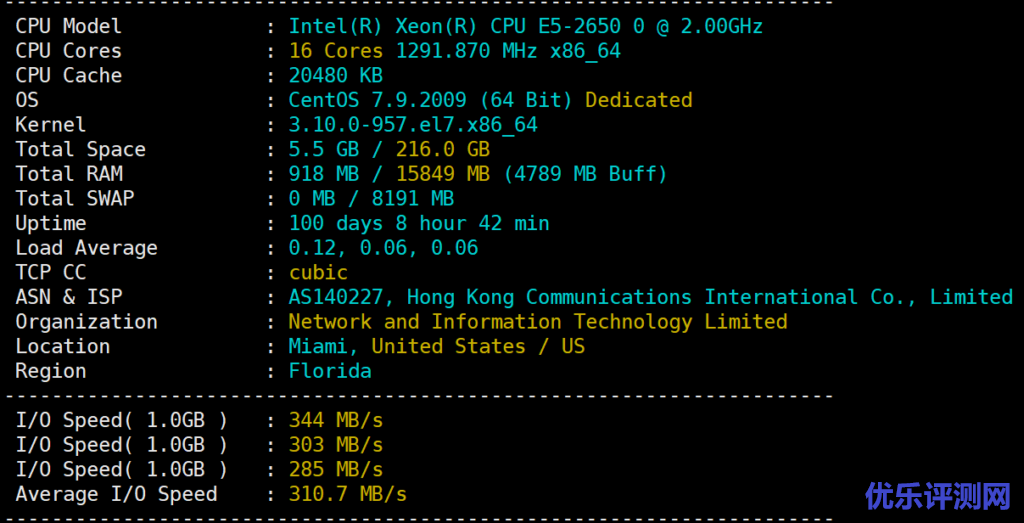1024x523 pixels.
Task: Select the CPU Cache value 20480 KB
Action: pyautogui.click(x=336, y=76)
